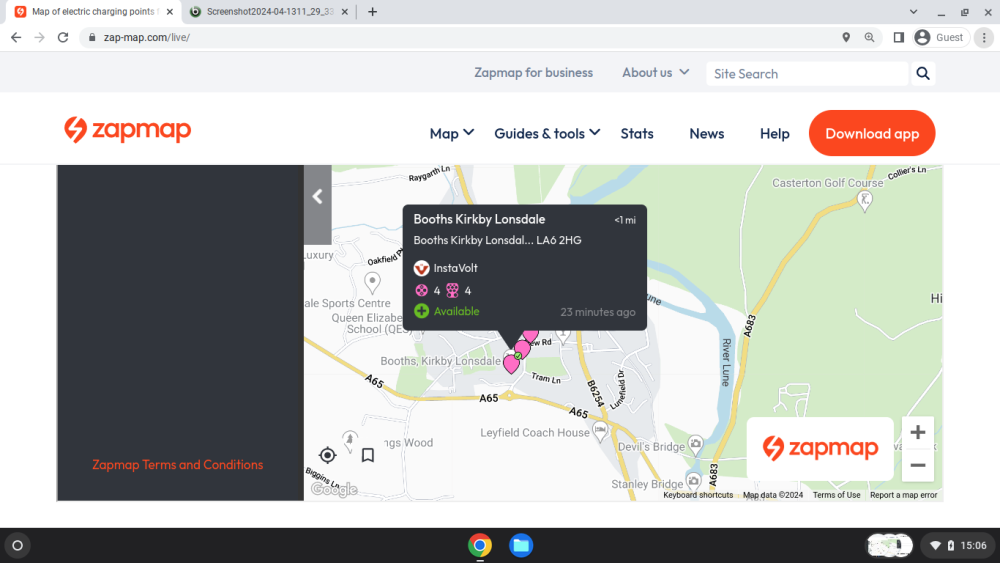The width and height of the screenshot is (1000, 563).
Task: Open the Stats page
Action: click(x=637, y=133)
